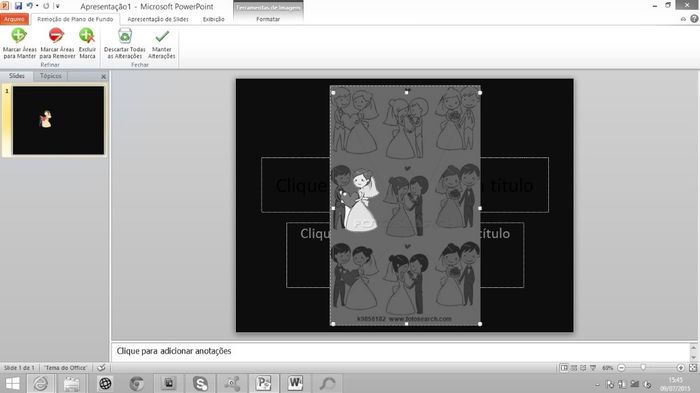Save presentation from Quick Access toolbar
This screenshot has width=700, height=393.
point(18,6)
